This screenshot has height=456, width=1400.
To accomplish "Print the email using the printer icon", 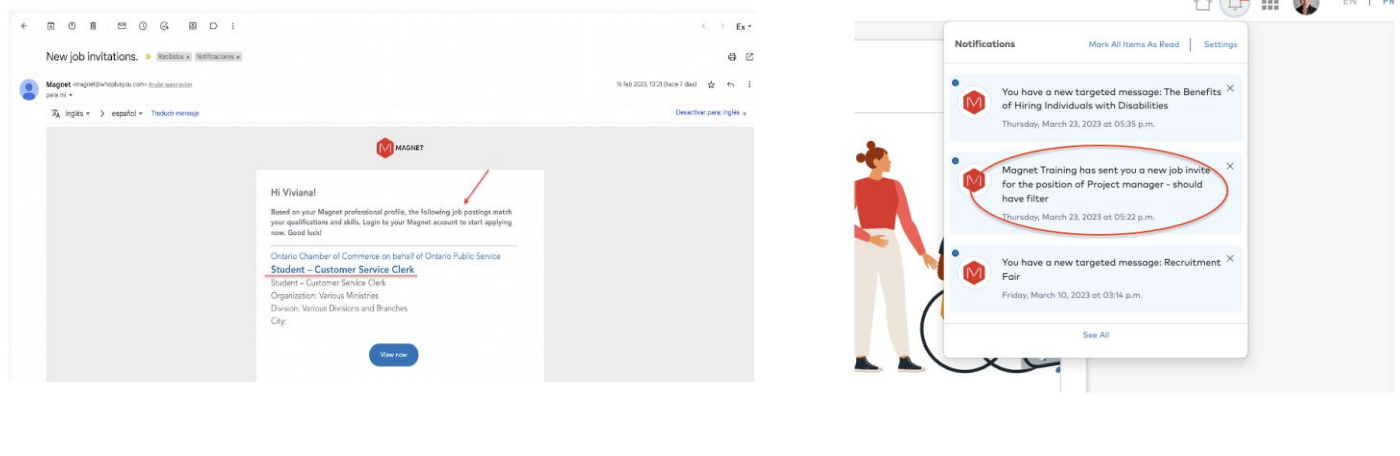I will pyautogui.click(x=732, y=57).
